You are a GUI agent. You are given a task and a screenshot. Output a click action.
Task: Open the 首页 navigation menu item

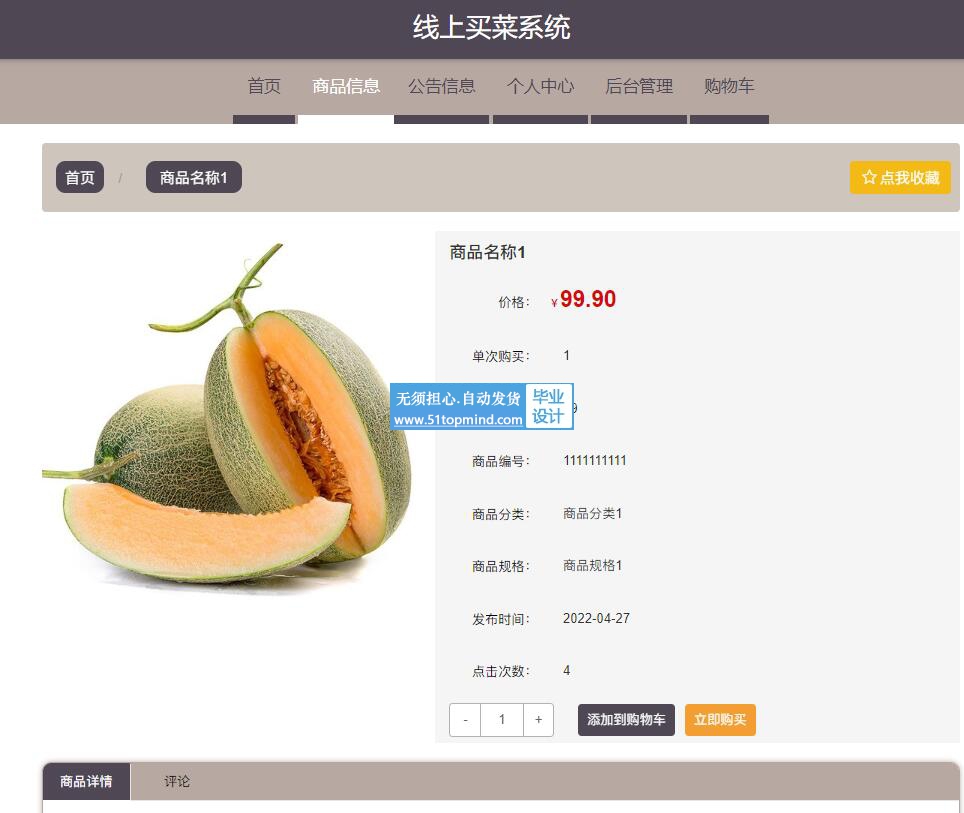[x=264, y=86]
